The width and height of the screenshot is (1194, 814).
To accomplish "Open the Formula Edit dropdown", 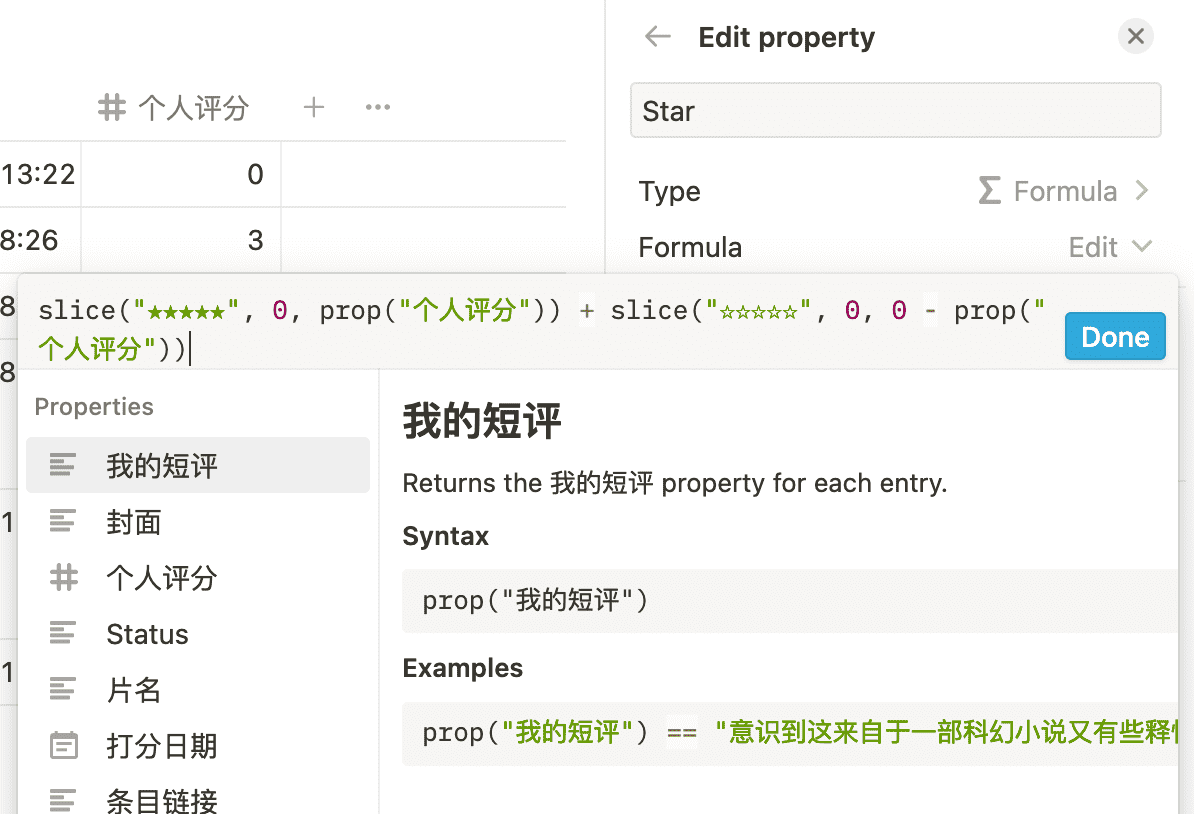I will click(x=1110, y=247).
